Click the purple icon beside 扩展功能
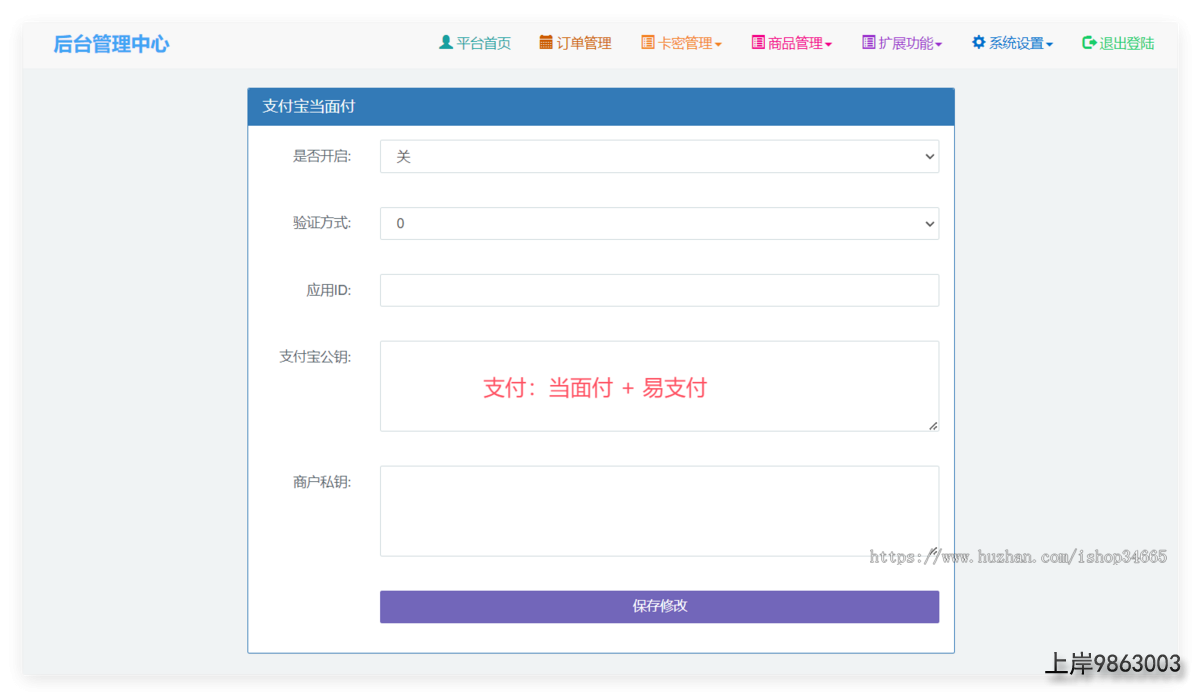The image size is (1200, 697). tap(869, 43)
